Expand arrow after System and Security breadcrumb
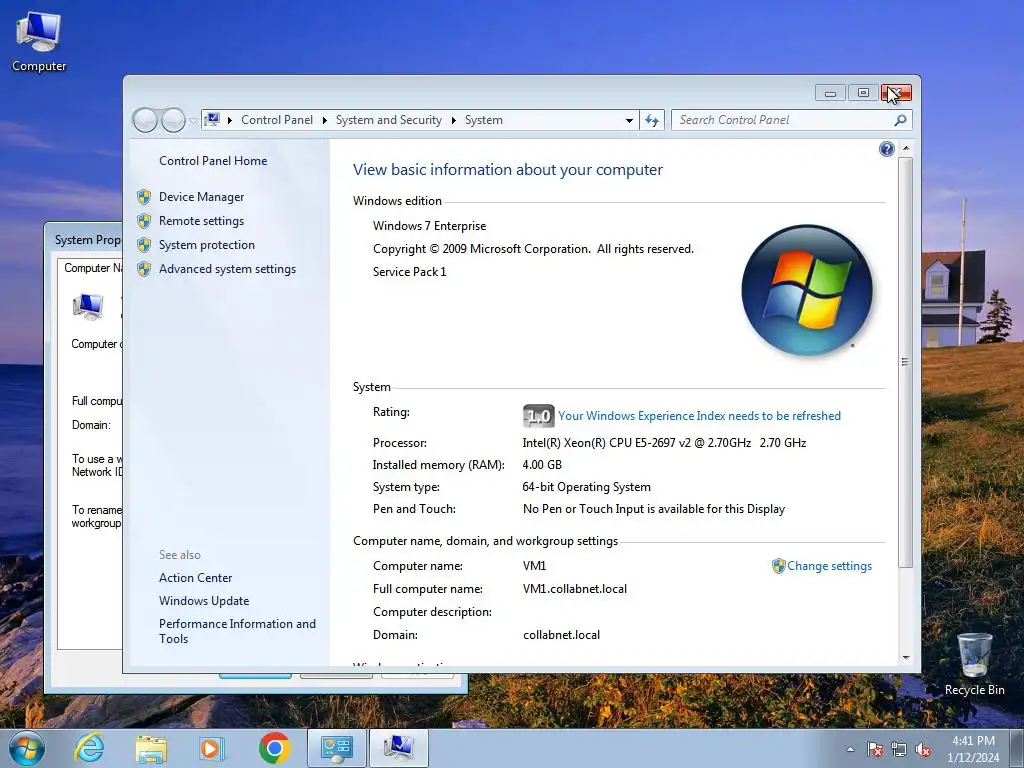Screen dimensions: 1024x768 click(453, 120)
